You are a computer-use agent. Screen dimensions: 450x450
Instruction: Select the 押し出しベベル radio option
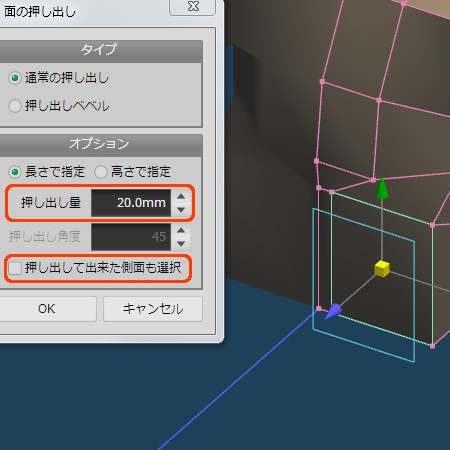pyautogui.click(x=15, y=106)
